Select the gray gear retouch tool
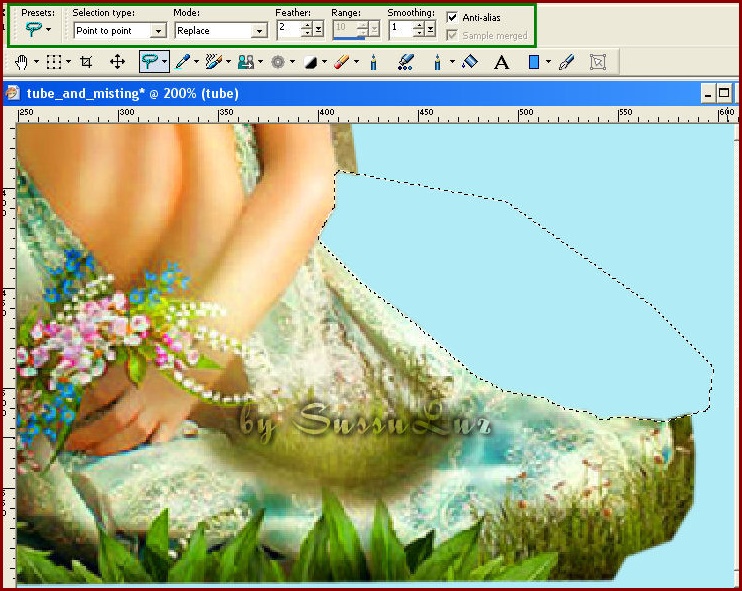Image resolution: width=742 pixels, height=591 pixels. pyautogui.click(x=278, y=62)
